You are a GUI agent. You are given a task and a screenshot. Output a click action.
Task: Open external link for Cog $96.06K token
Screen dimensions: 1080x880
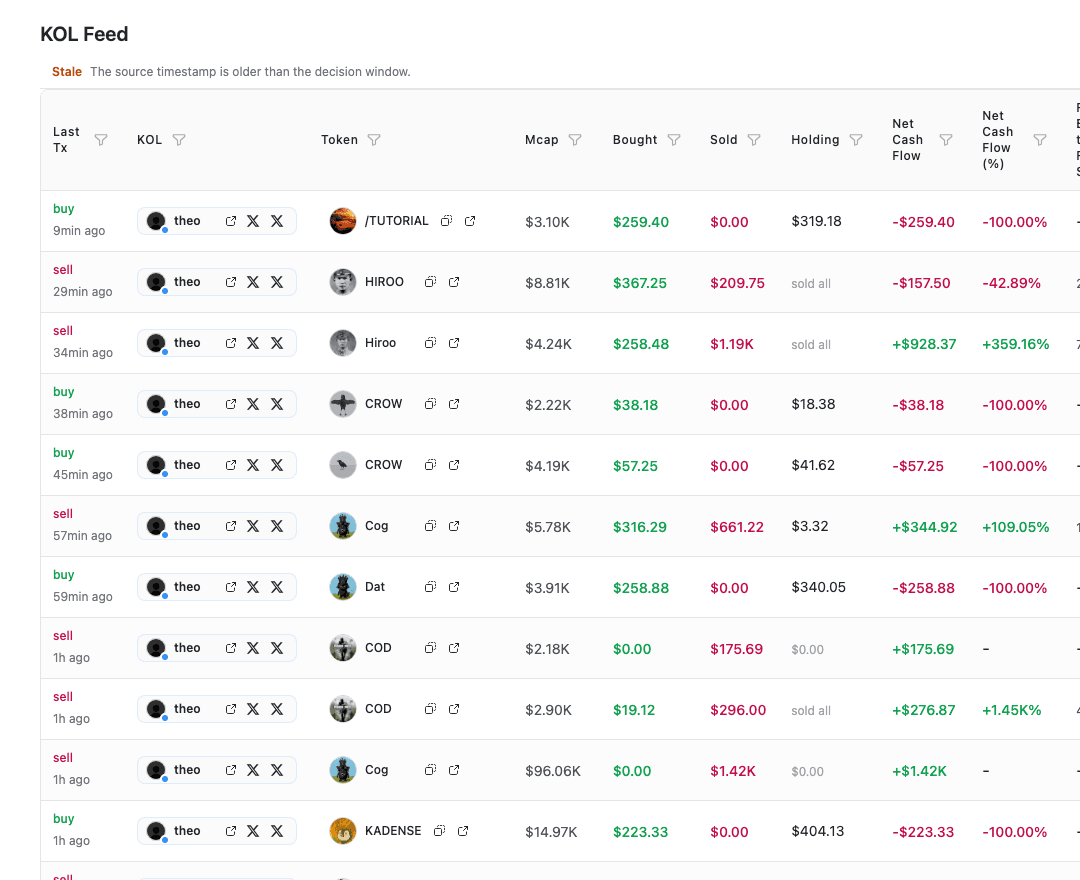point(454,771)
